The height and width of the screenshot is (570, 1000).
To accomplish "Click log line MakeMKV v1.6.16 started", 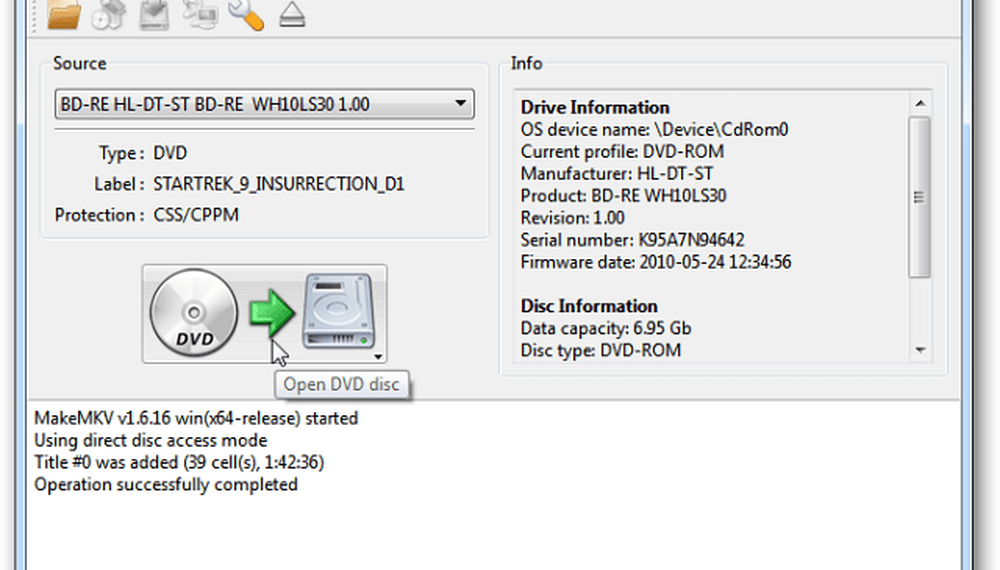I will tap(196, 418).
